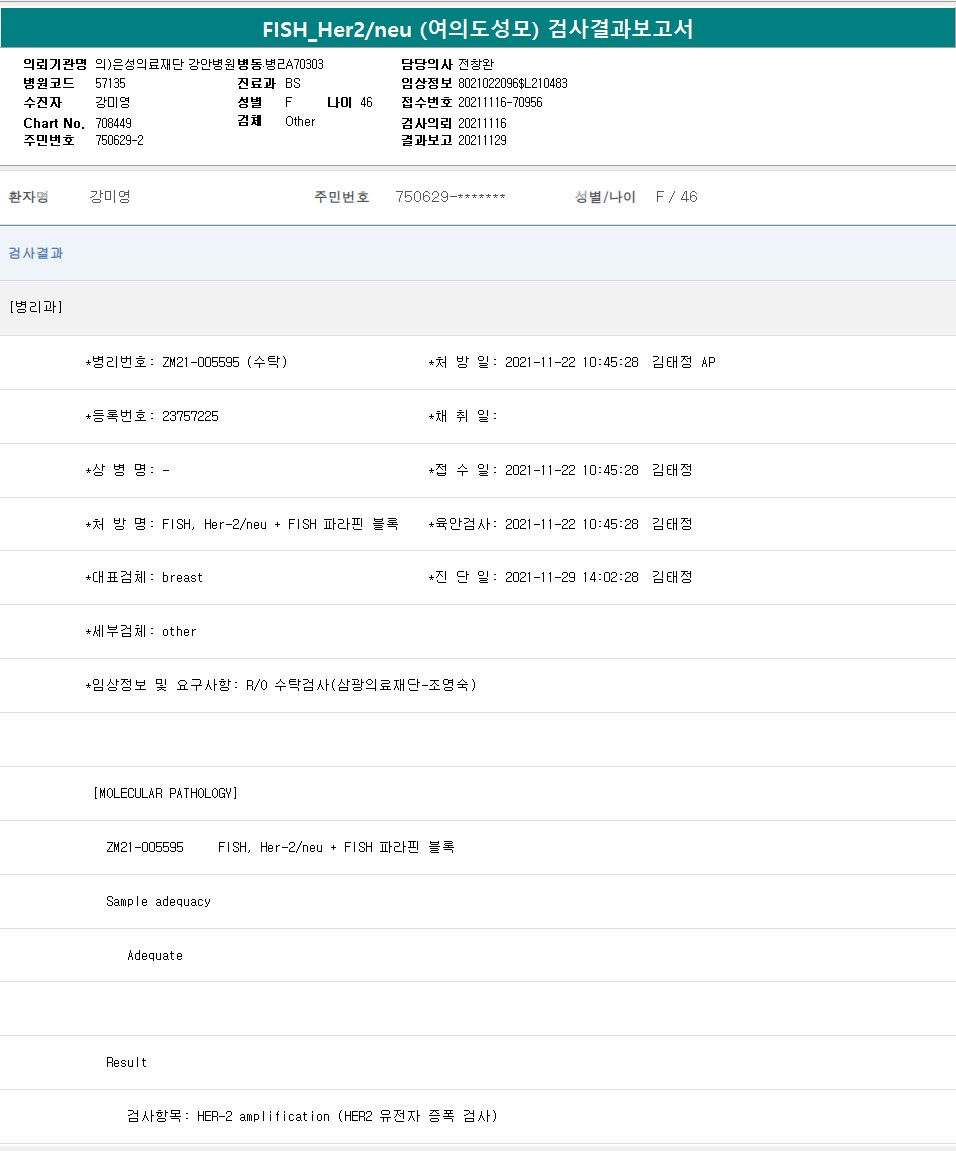The width and height of the screenshot is (956, 1151).
Task: Select the [병리과] department row
Action: tap(36, 308)
